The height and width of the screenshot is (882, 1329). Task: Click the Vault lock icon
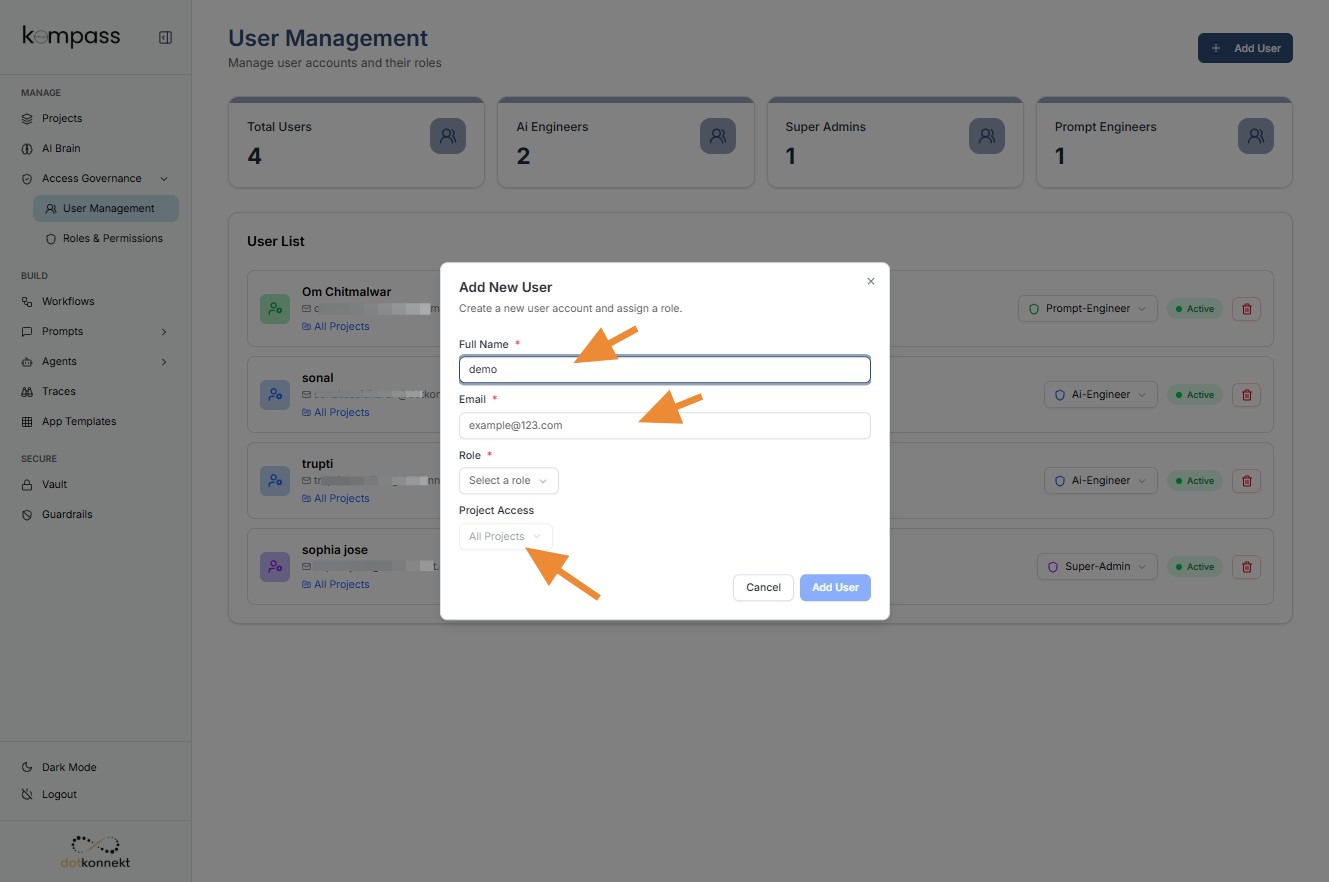[27, 485]
